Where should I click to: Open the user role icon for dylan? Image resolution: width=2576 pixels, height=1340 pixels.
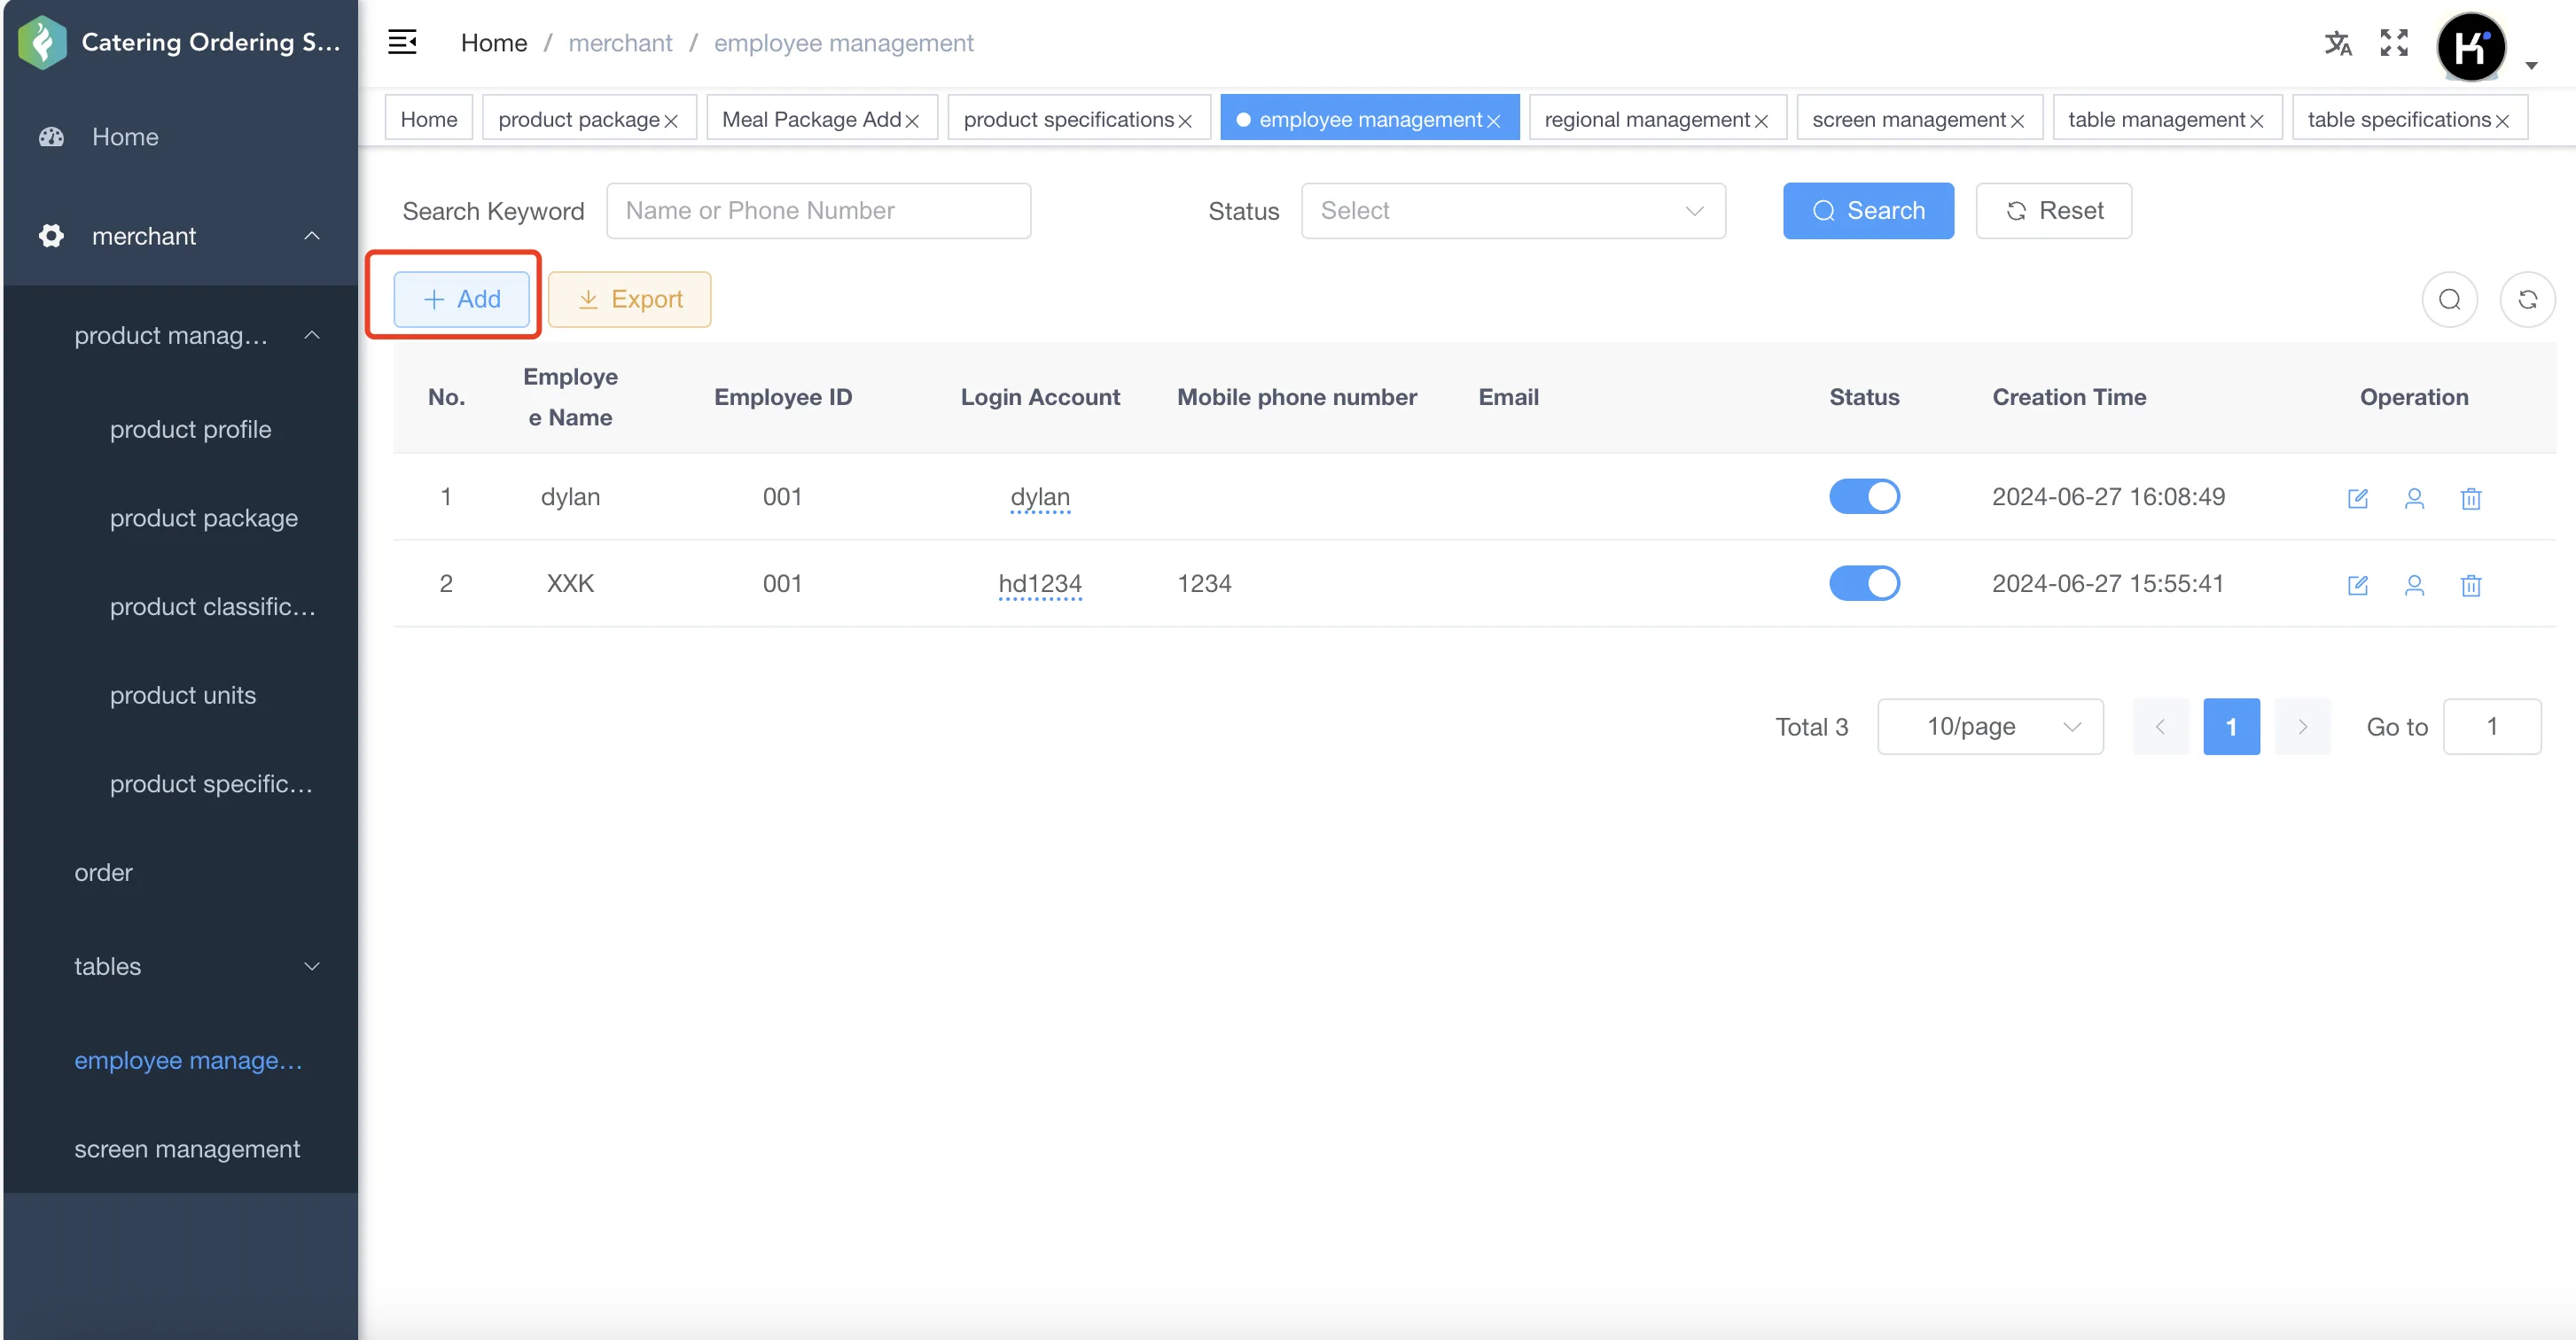tap(2414, 498)
